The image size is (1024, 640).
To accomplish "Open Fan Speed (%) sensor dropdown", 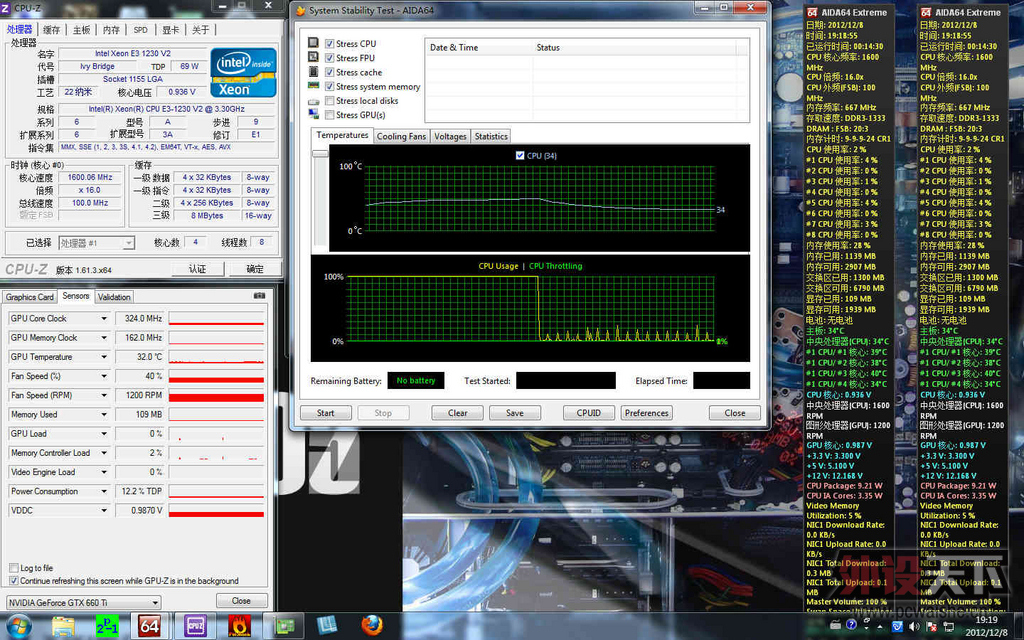I will tap(104, 376).
